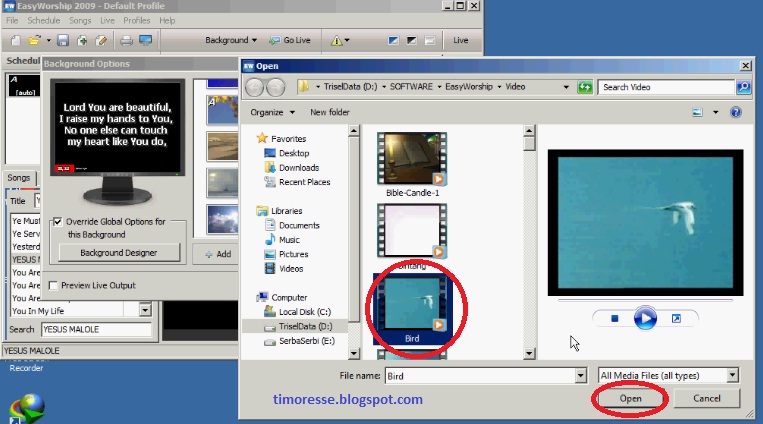Click the help question mark icon

click(736, 112)
